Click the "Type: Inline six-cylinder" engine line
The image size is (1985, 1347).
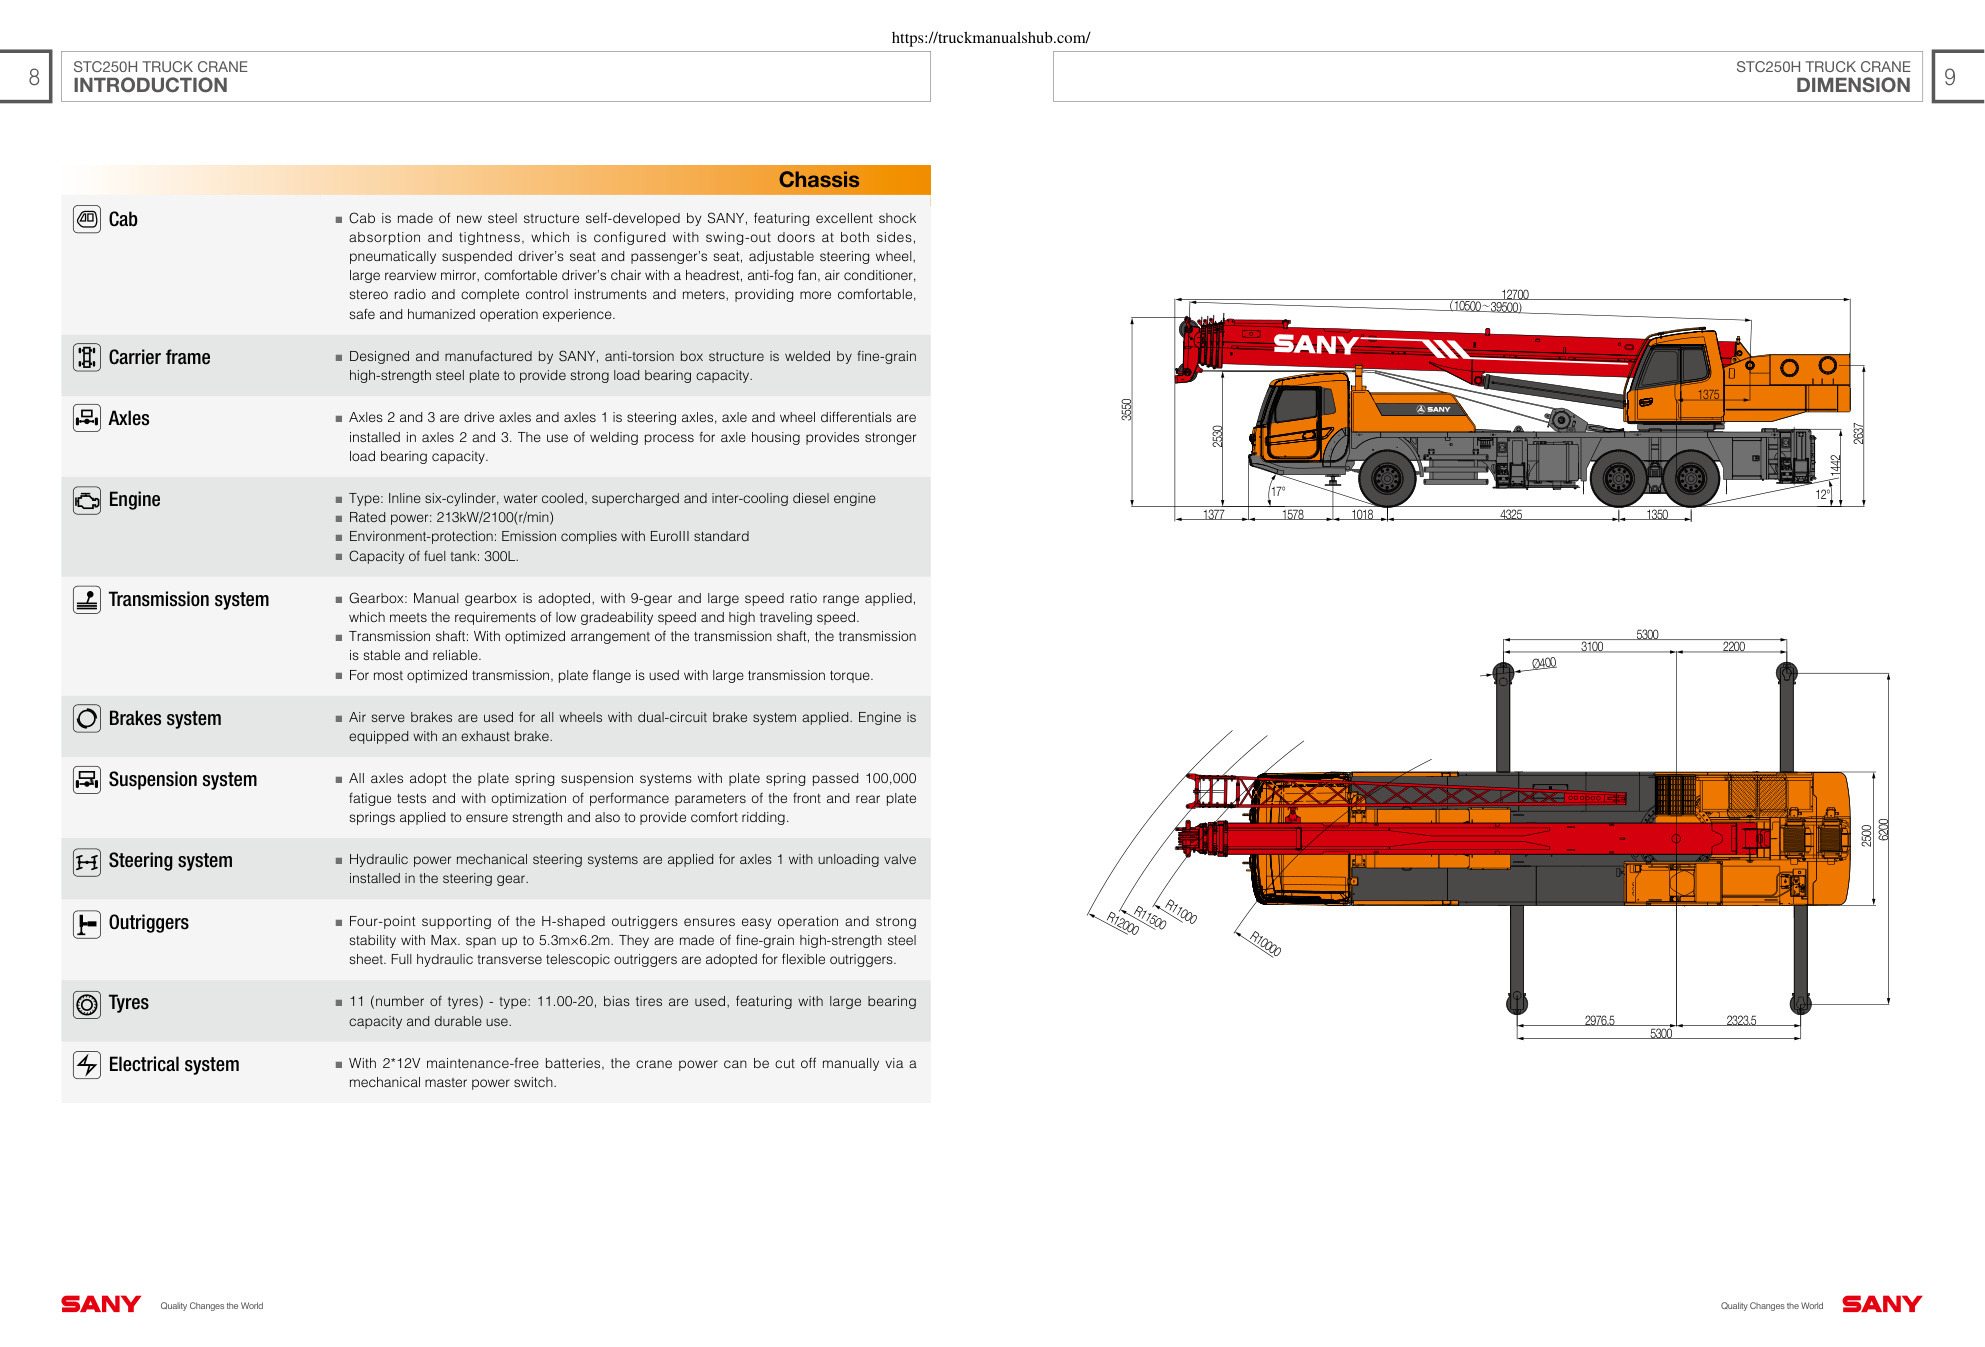coord(612,499)
